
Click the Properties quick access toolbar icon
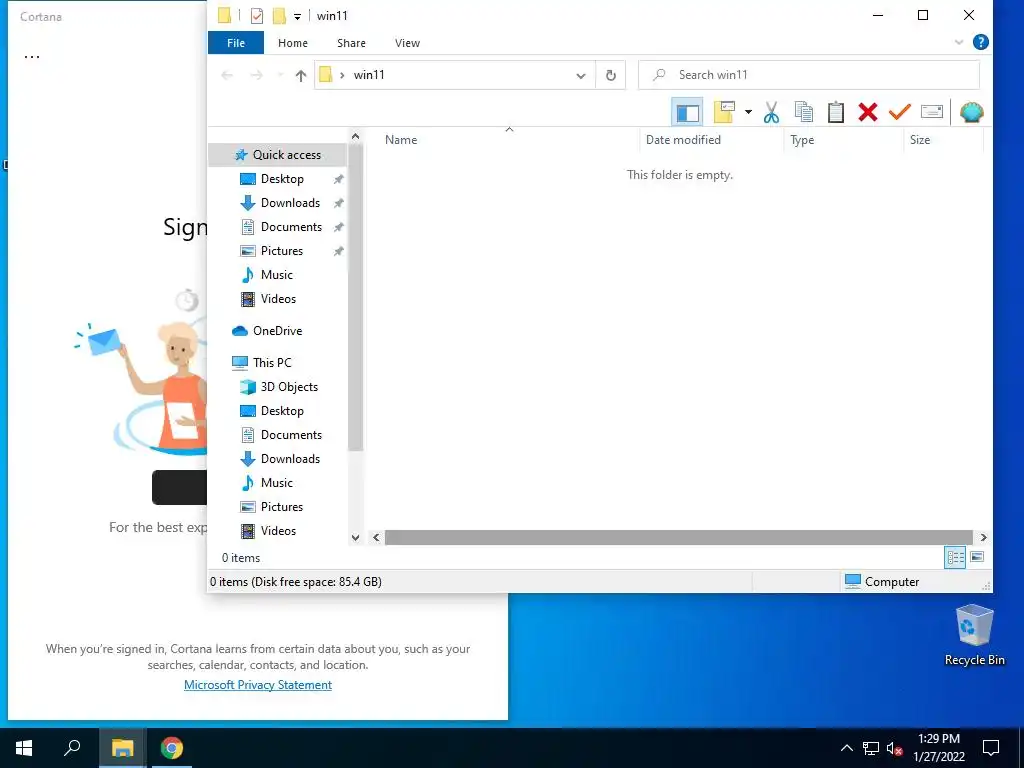point(257,16)
